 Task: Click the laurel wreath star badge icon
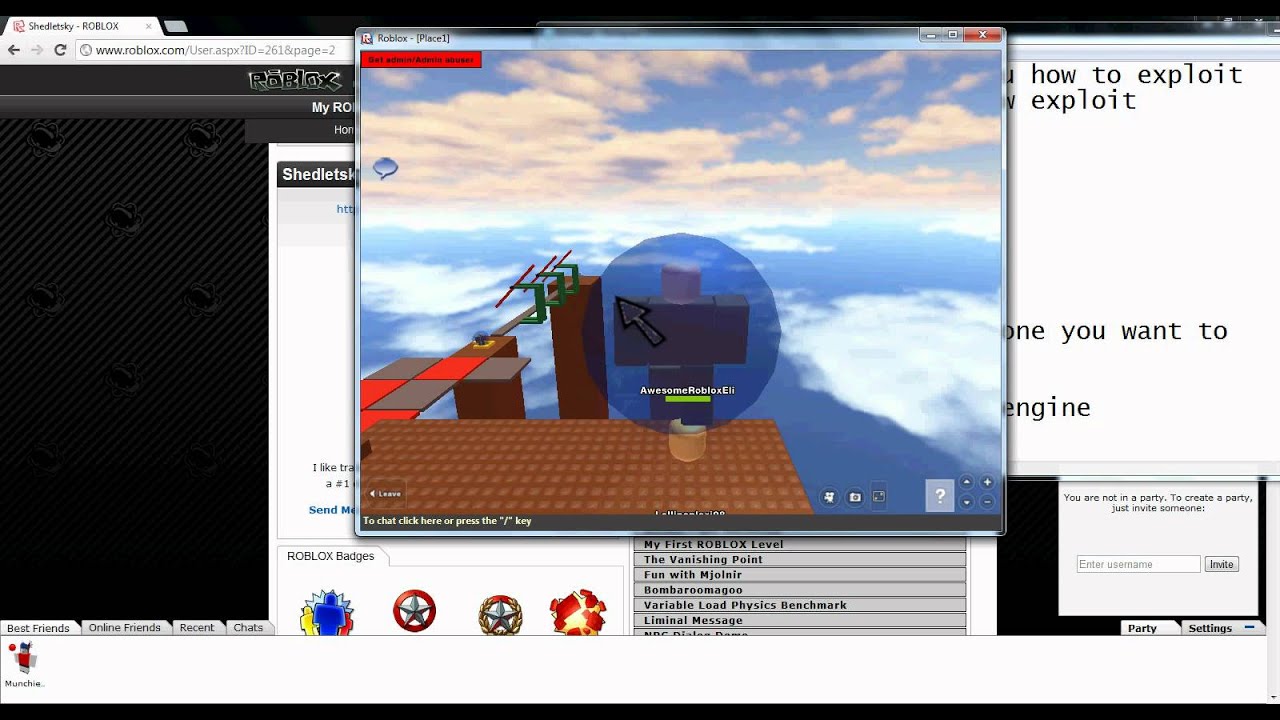pos(500,614)
